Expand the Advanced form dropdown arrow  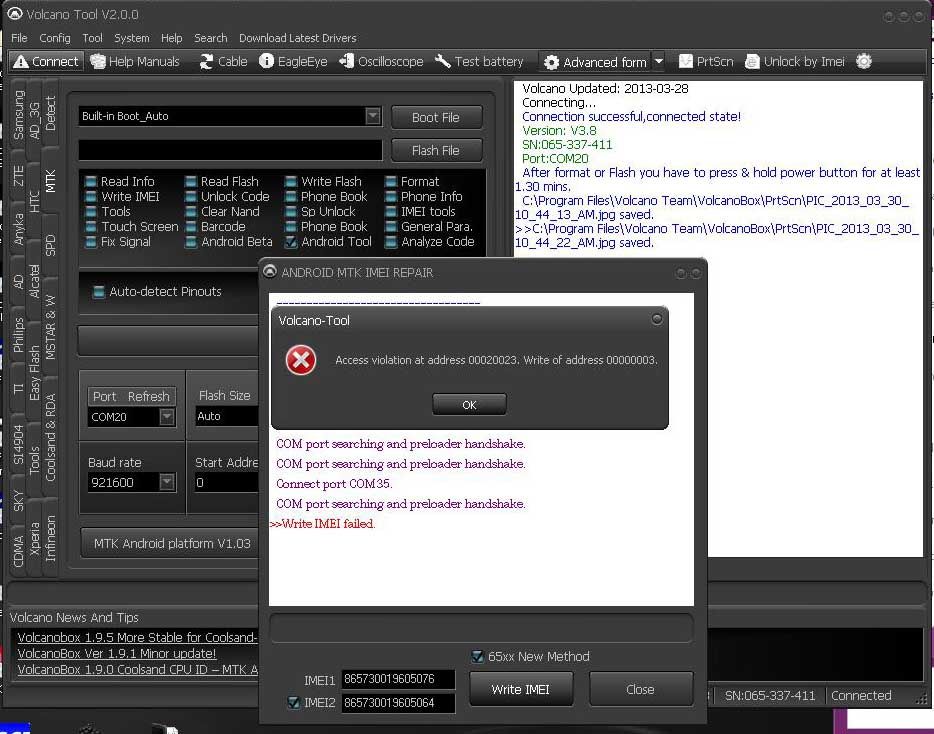coord(659,61)
